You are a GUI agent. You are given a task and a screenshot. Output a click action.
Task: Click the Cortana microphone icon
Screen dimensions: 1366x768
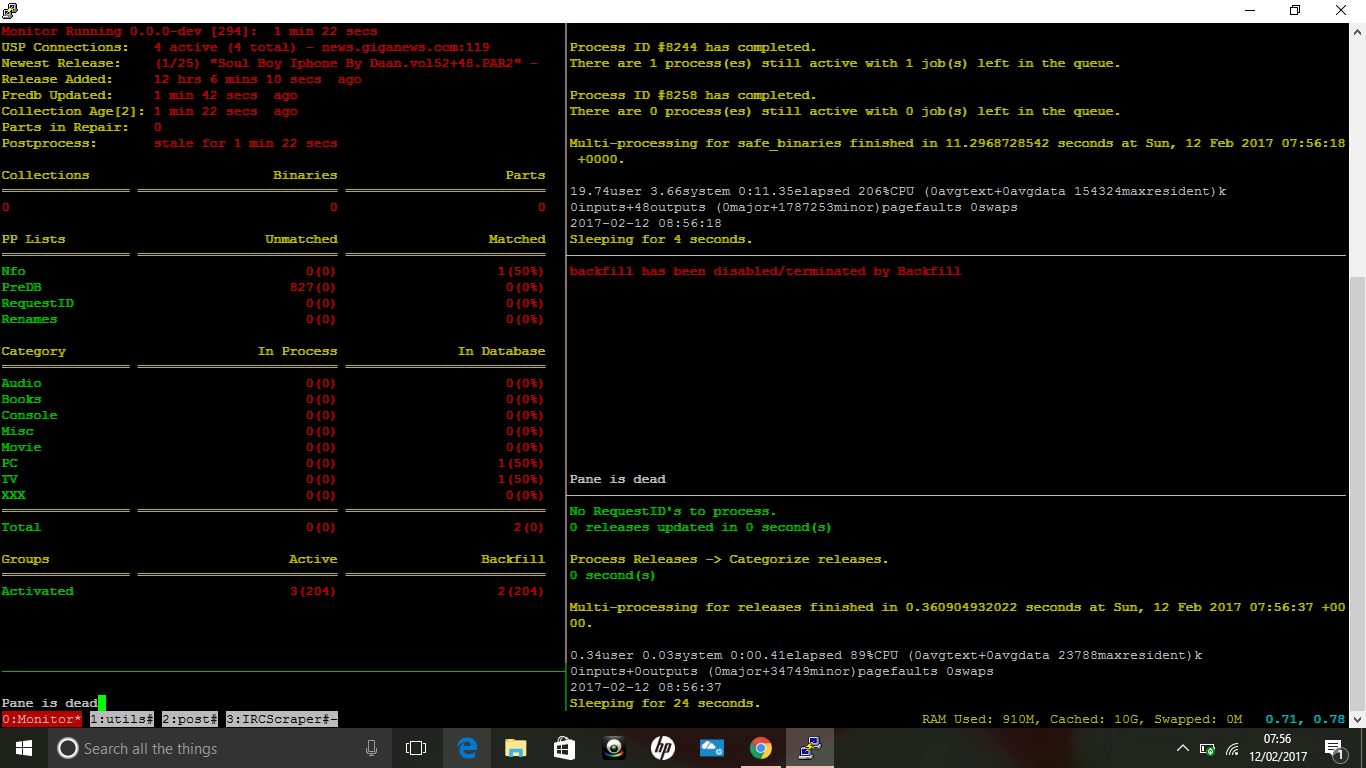pos(372,748)
